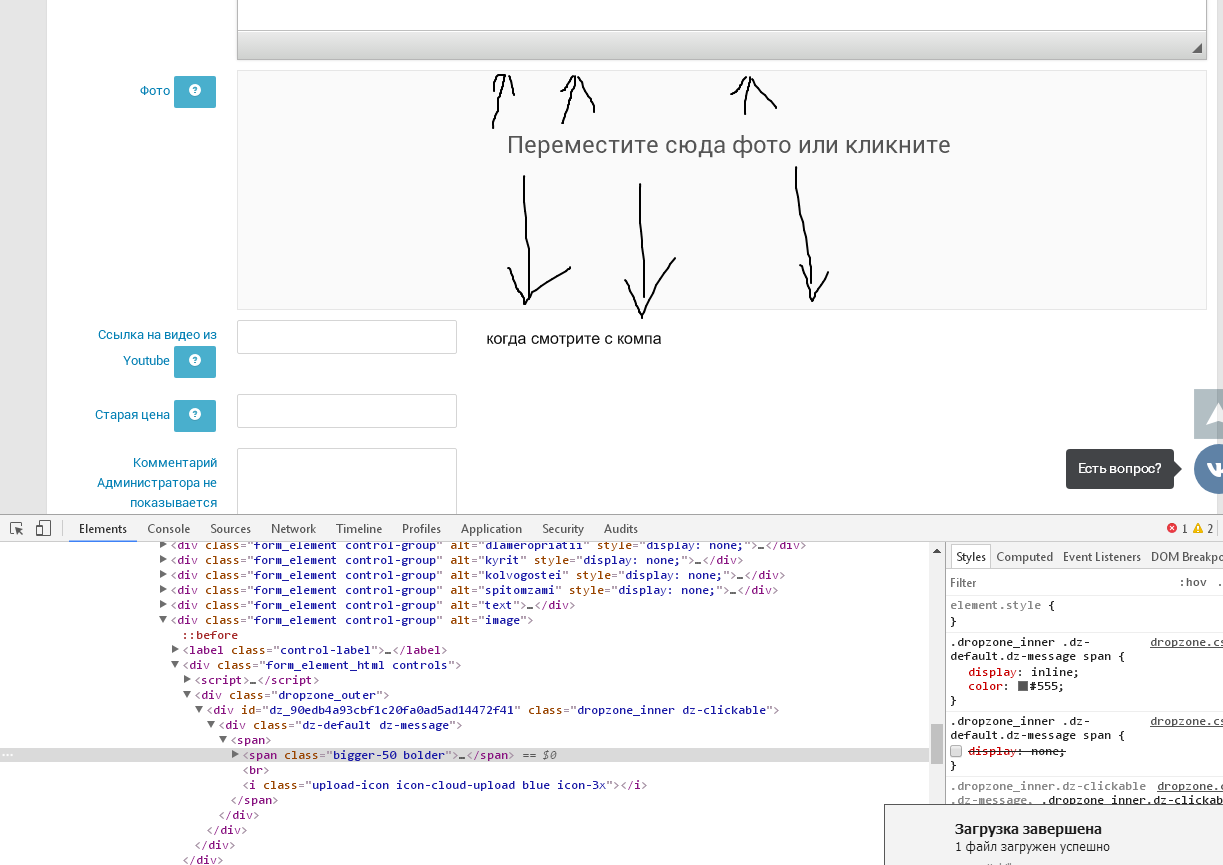This screenshot has width=1223, height=865.
Task: Open the Timeline tab
Action: tap(359, 529)
